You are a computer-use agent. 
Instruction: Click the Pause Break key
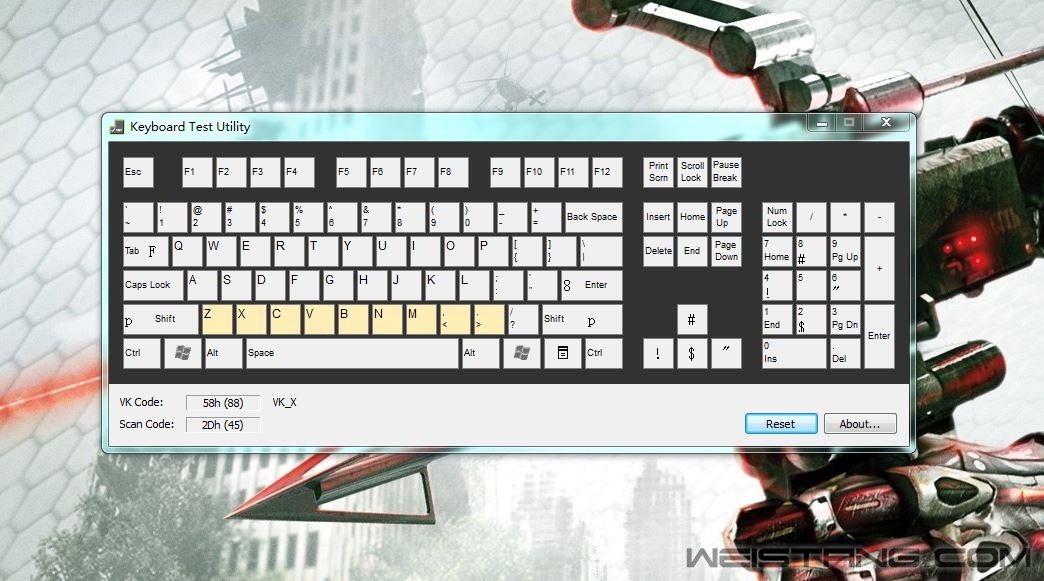[x=726, y=172]
